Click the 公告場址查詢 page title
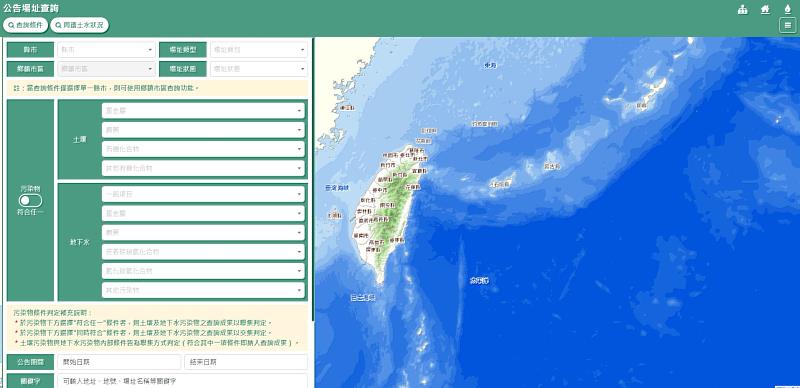 click(x=31, y=9)
